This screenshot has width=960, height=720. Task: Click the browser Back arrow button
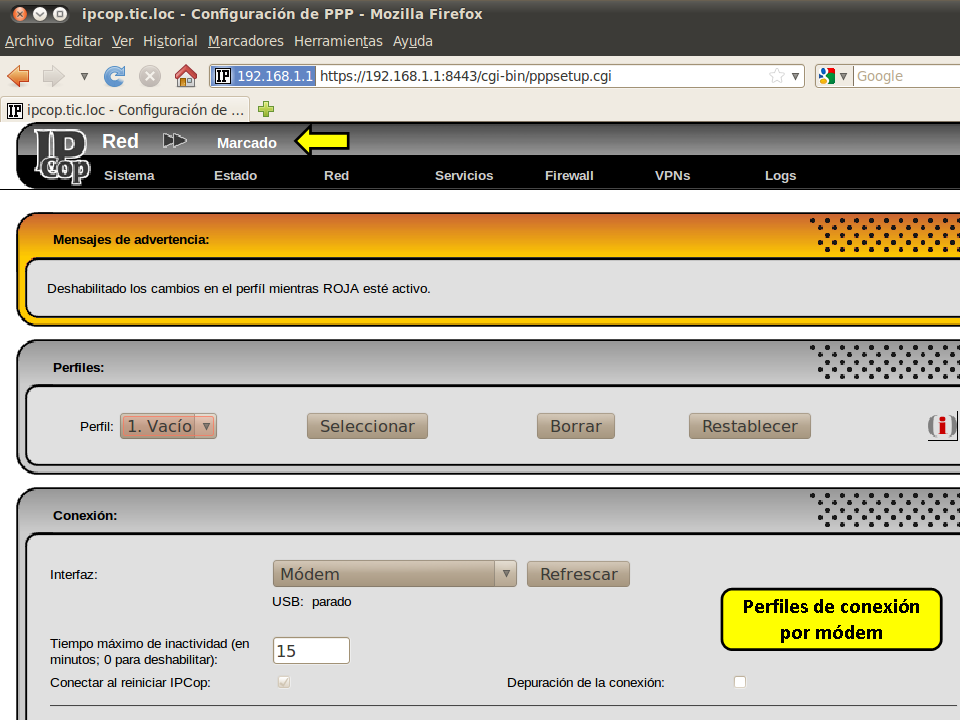pyautogui.click(x=19, y=76)
